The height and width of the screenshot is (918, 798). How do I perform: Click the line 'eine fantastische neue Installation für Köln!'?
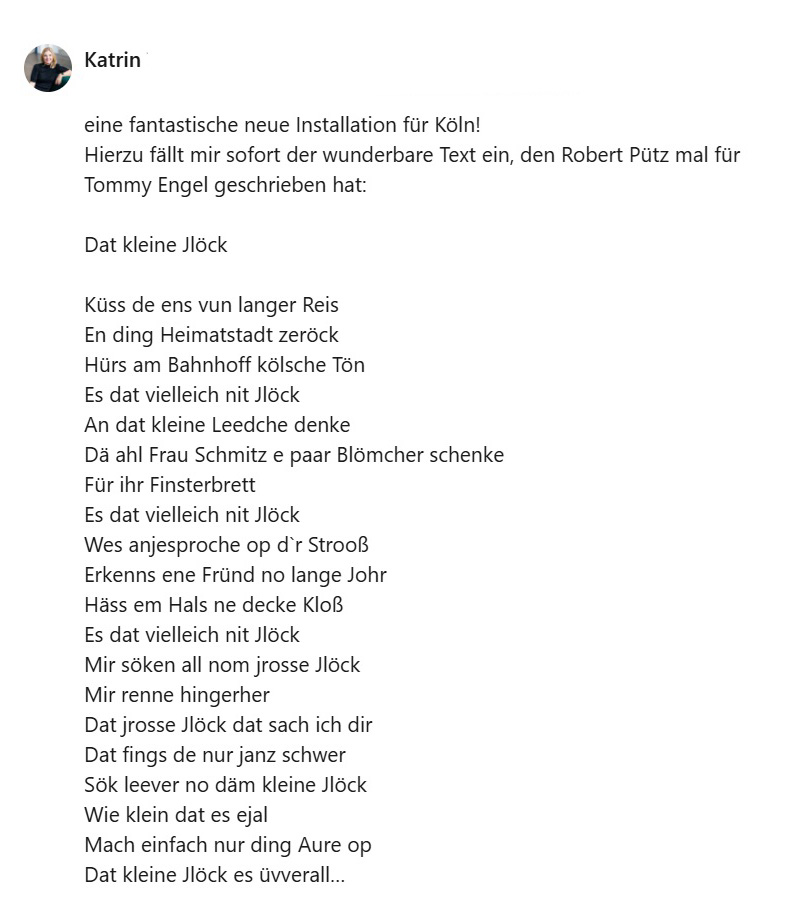(x=283, y=126)
